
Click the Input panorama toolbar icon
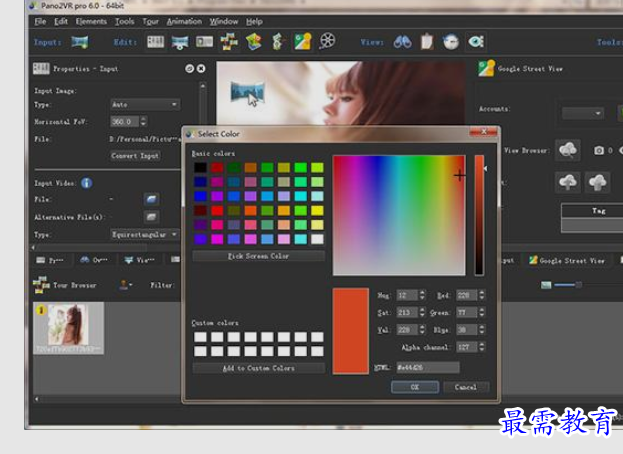click(80, 42)
